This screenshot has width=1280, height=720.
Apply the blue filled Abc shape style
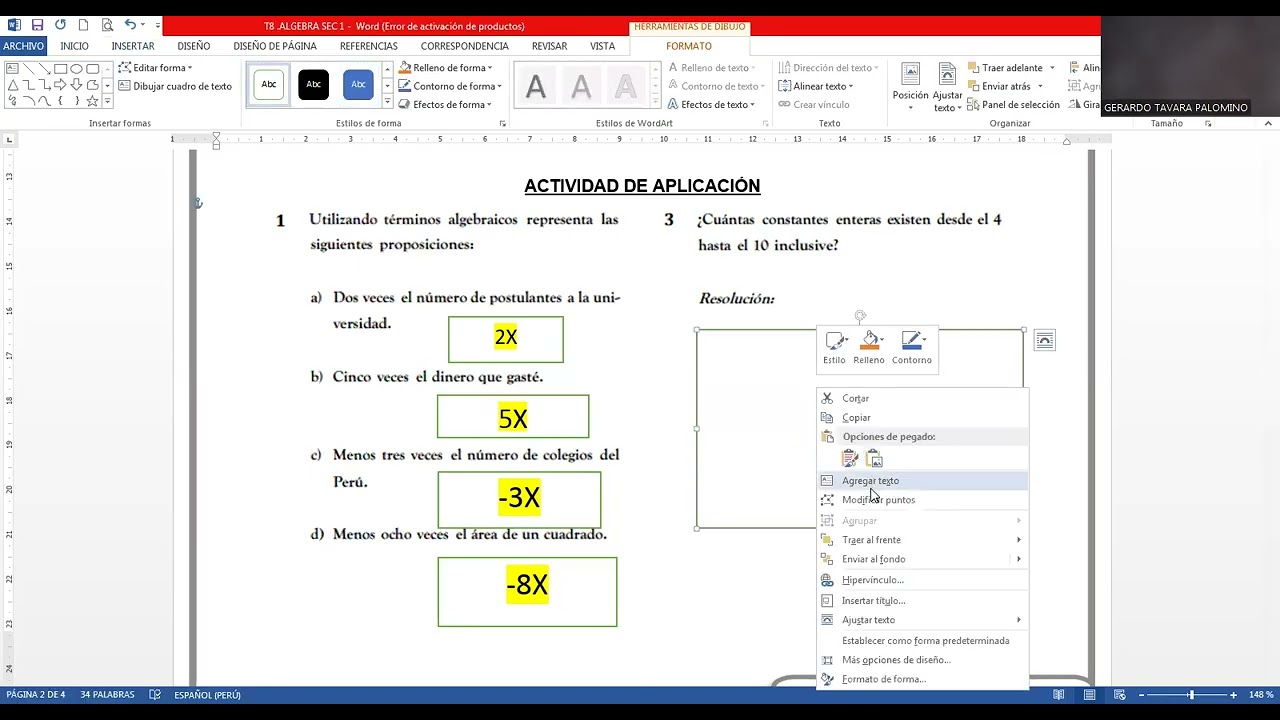coord(358,85)
